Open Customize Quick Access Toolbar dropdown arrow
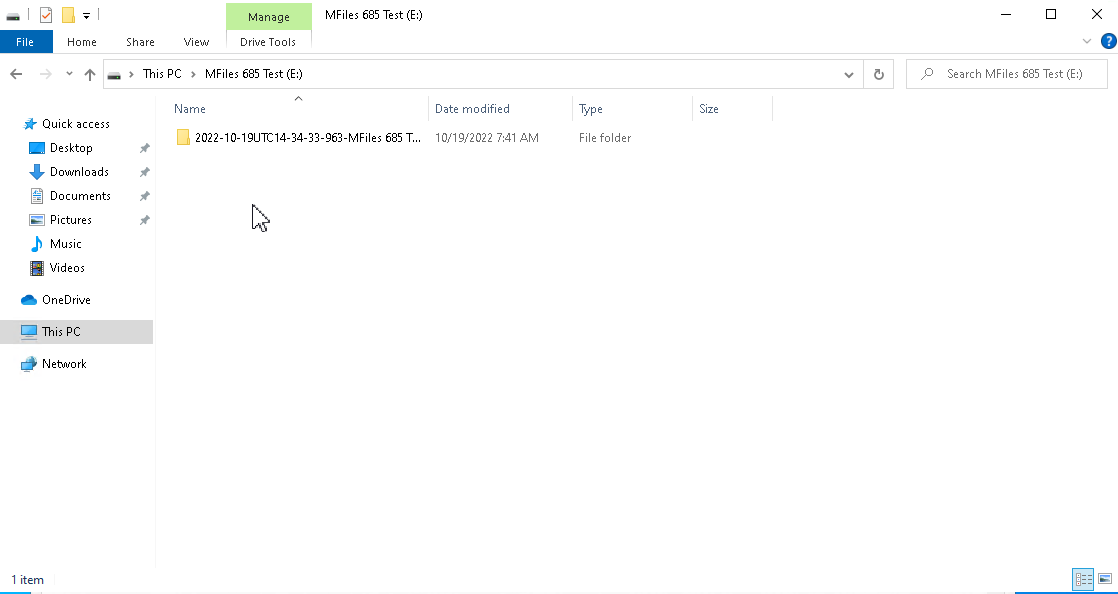The width and height of the screenshot is (1118, 594). 86,16
